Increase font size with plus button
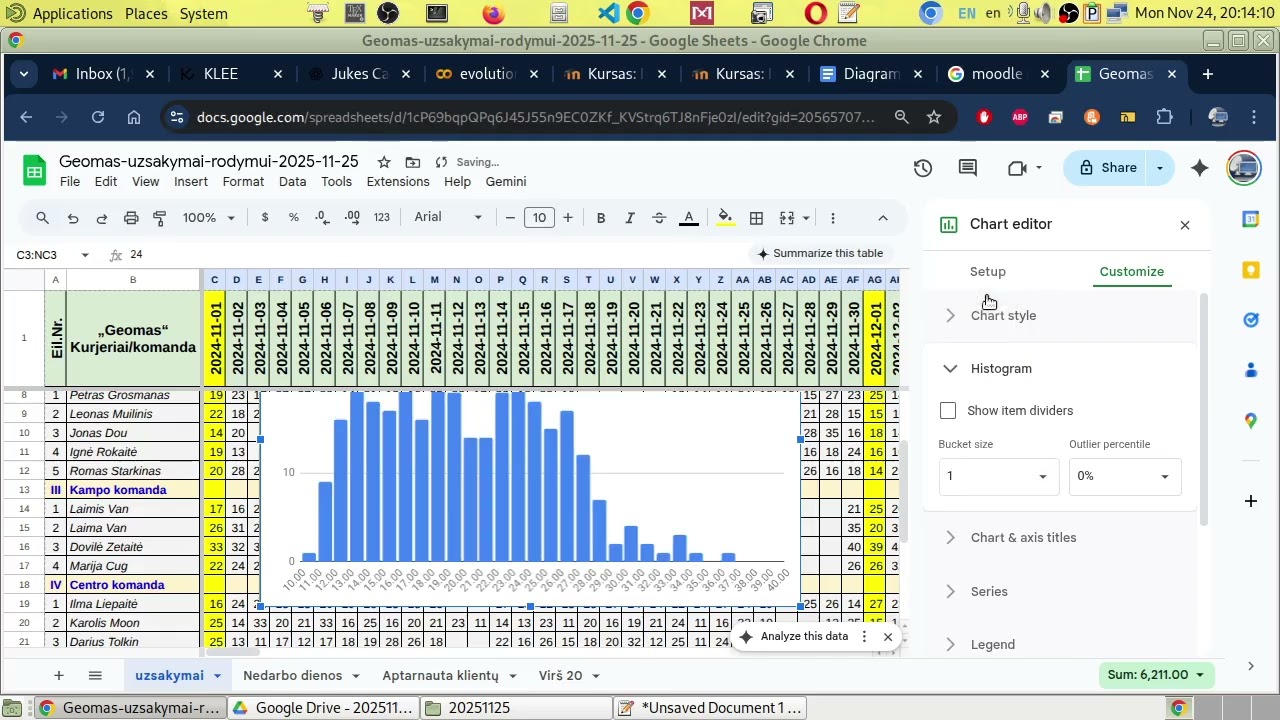 [x=568, y=218]
